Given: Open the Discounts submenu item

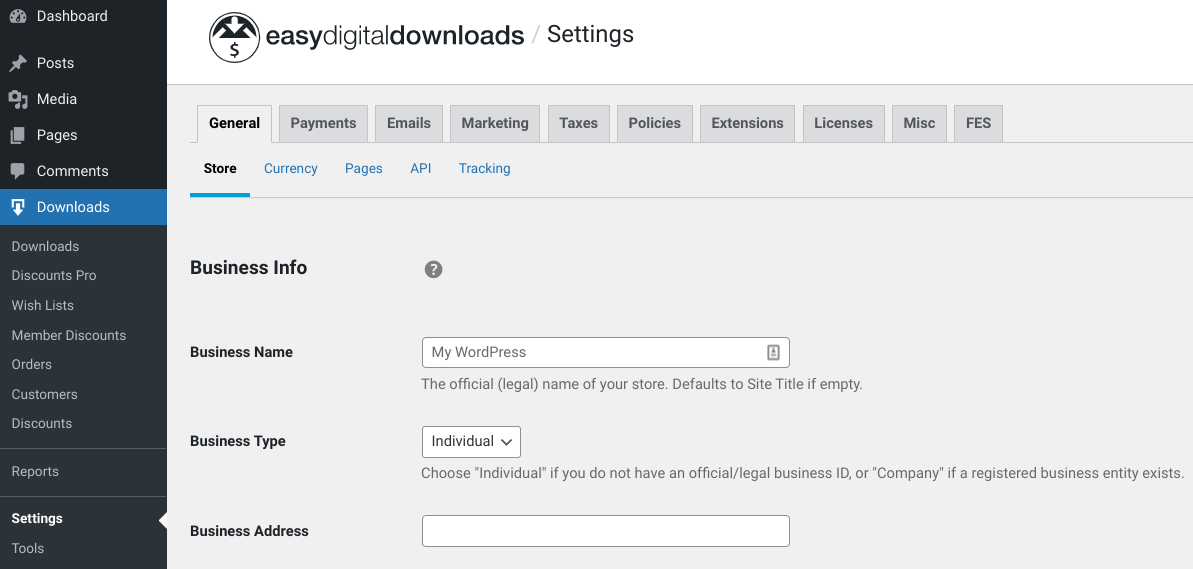Looking at the screenshot, I should tap(42, 424).
